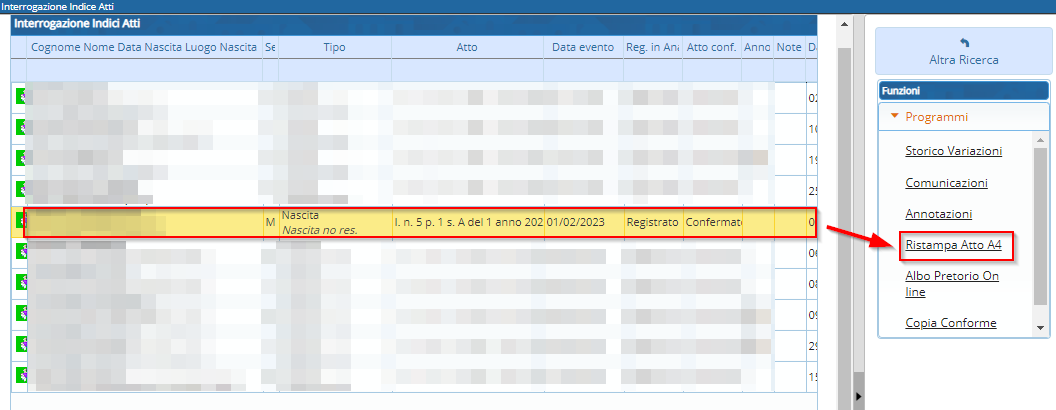Screen dimensions: 1056x410
Task: Open the Comunicazioni link
Action: pos(946,183)
